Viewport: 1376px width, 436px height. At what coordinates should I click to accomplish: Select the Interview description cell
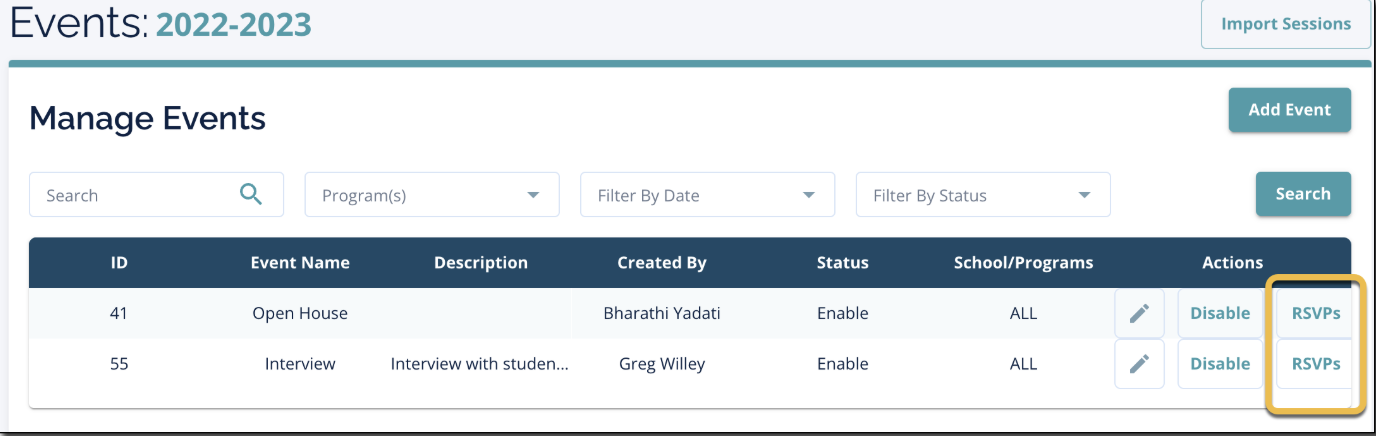[x=480, y=364]
